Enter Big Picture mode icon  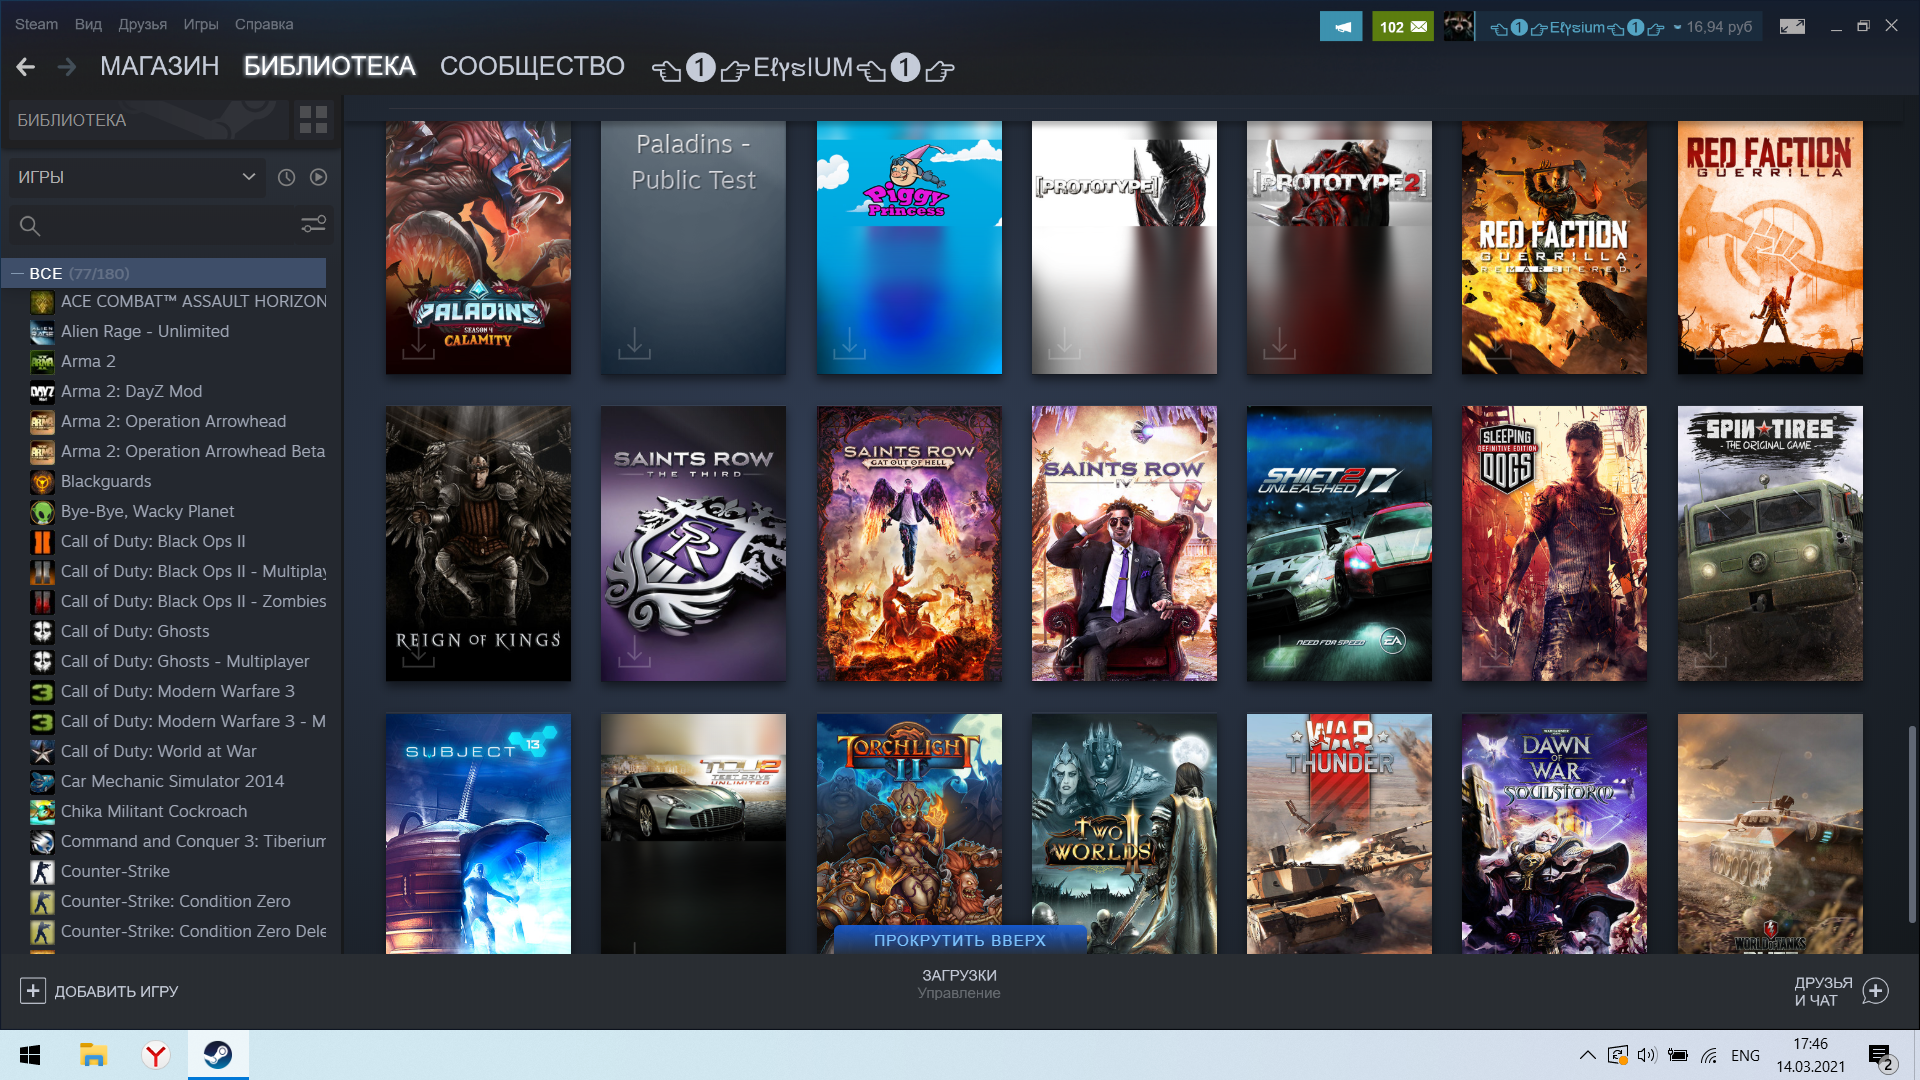pos(1792,26)
